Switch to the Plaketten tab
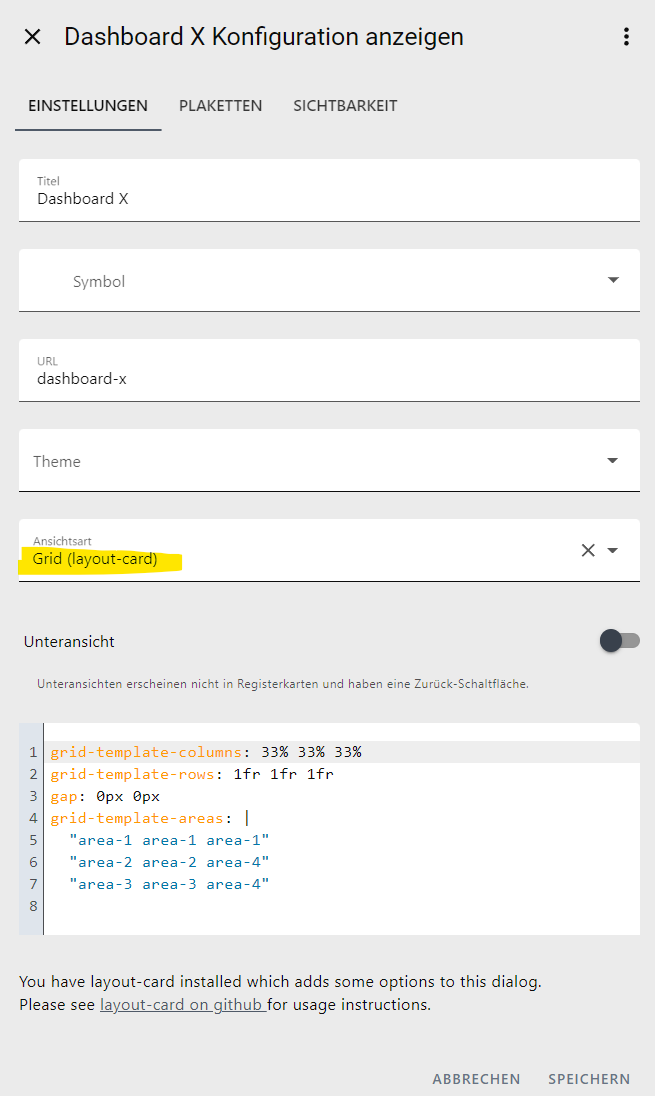Viewport: 655px width, 1096px height. pos(220,106)
